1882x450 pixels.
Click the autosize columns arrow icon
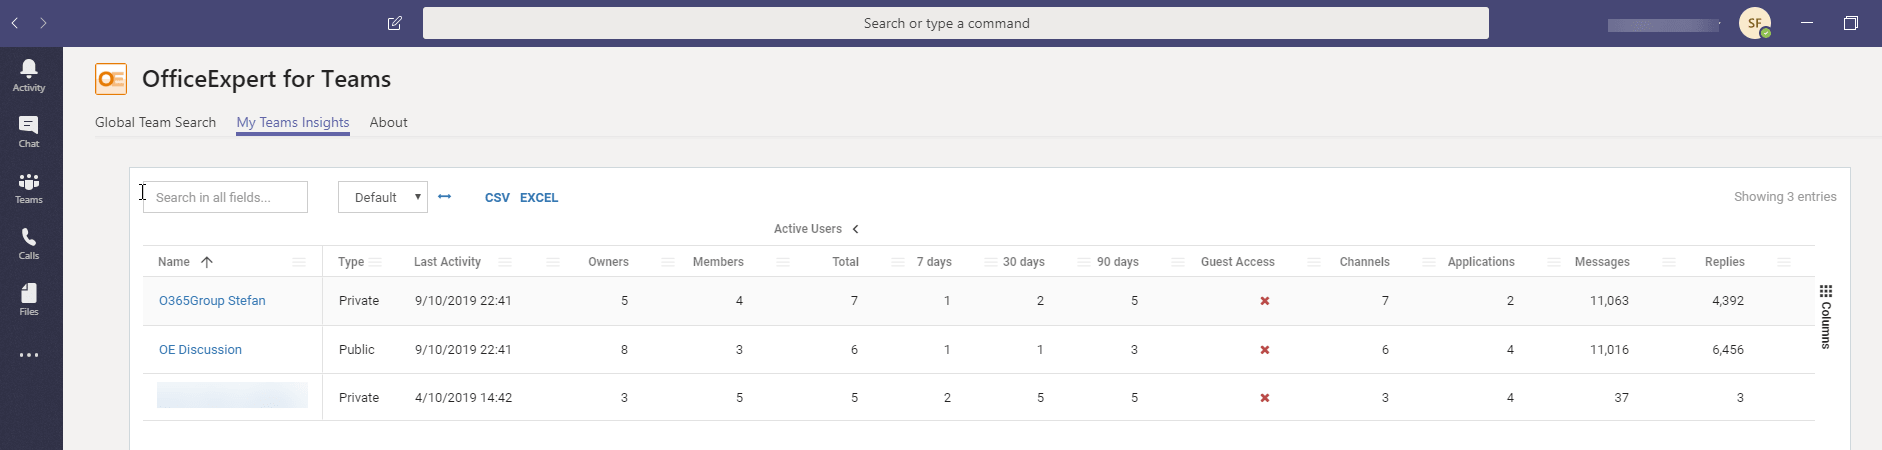[445, 197]
